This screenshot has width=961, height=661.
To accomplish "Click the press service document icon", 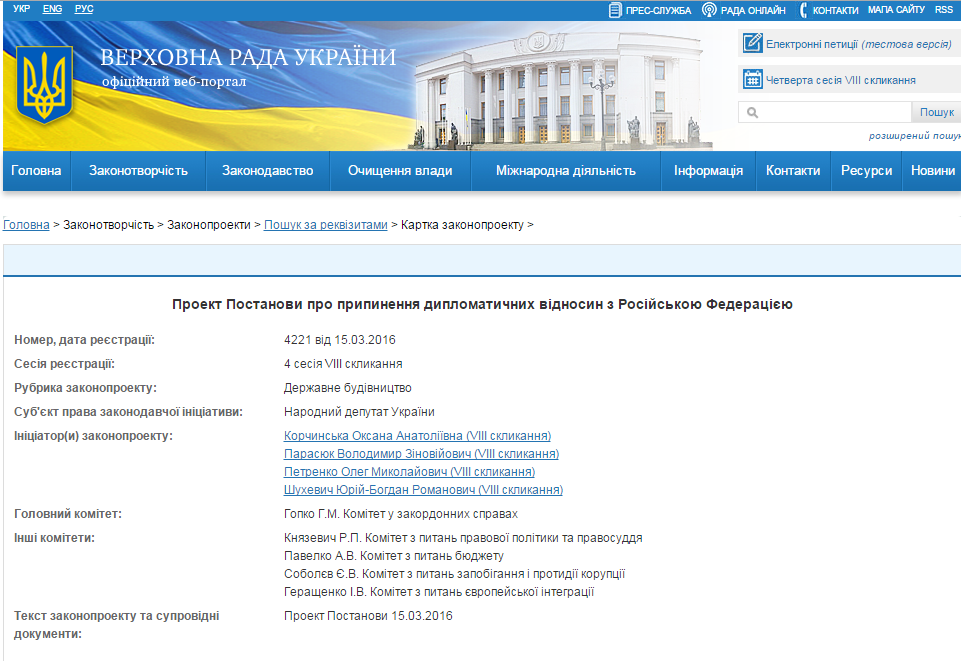I will pos(615,10).
